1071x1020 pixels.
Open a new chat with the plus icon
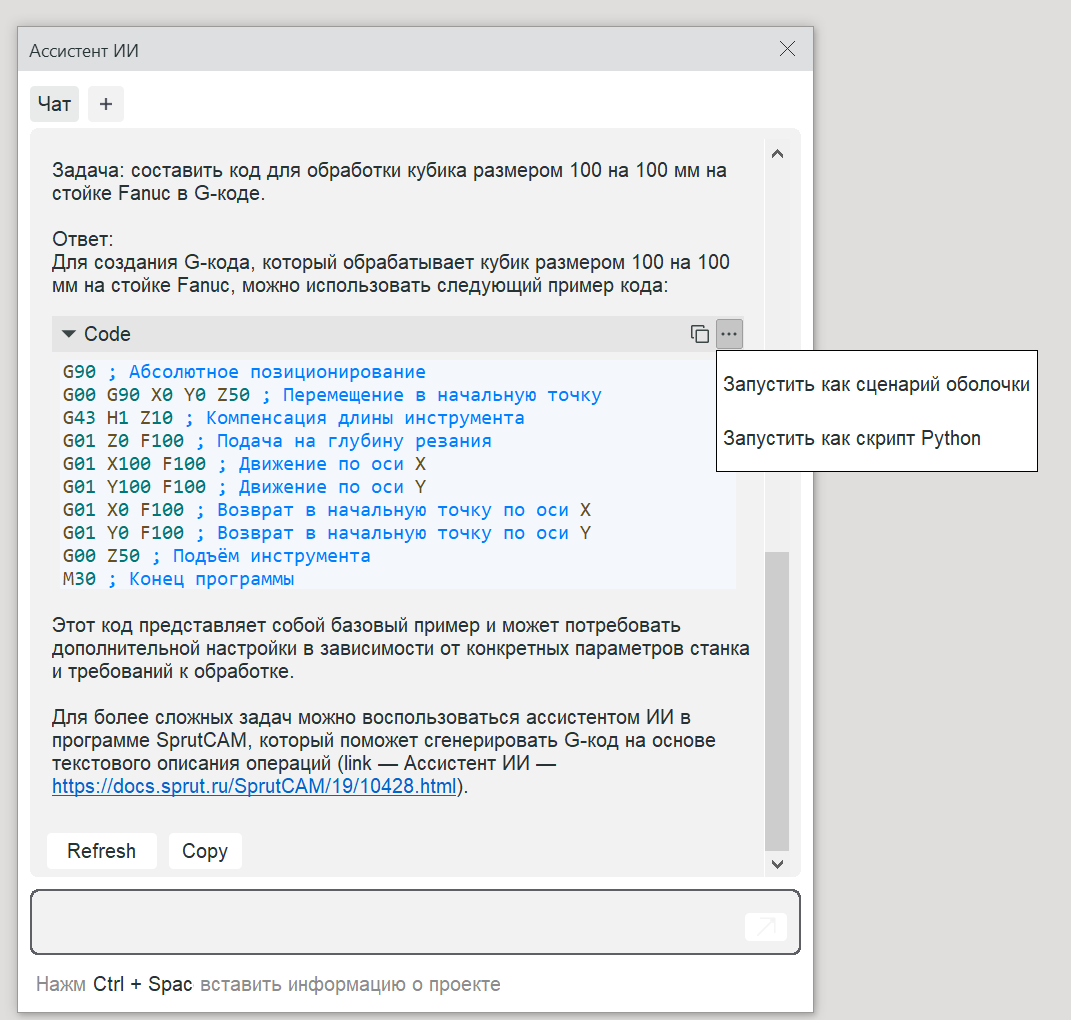click(x=106, y=104)
